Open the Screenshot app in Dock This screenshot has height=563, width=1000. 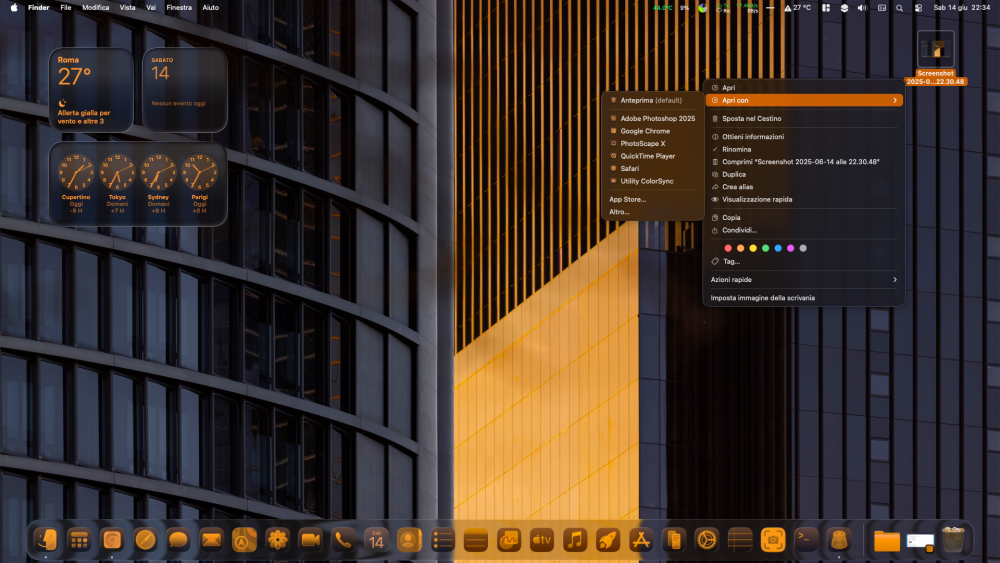tap(773, 540)
